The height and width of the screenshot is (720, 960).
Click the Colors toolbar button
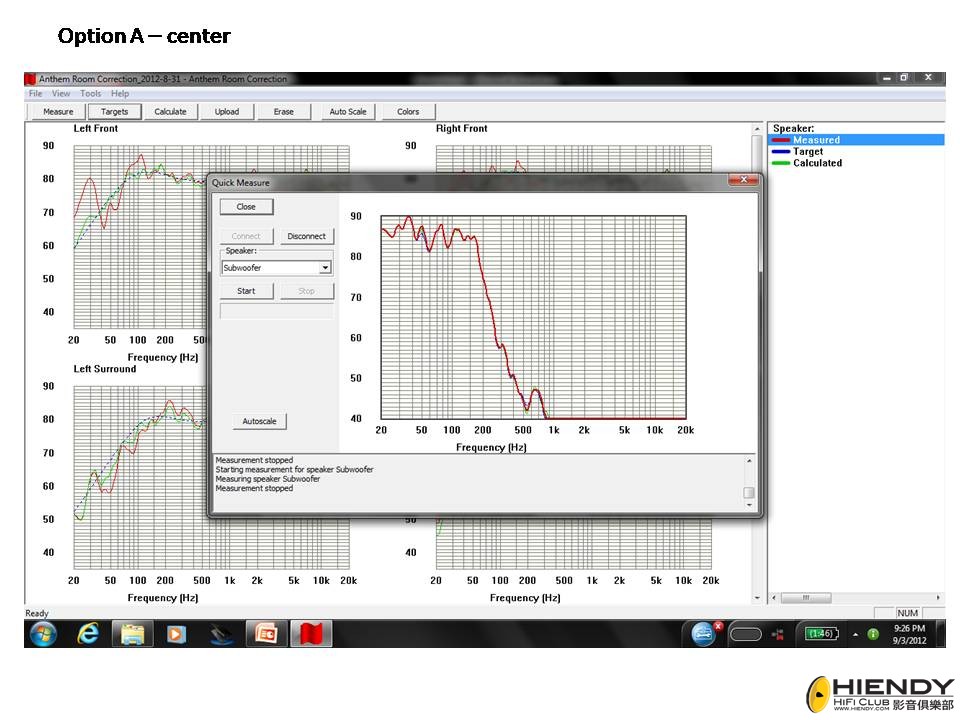[408, 111]
